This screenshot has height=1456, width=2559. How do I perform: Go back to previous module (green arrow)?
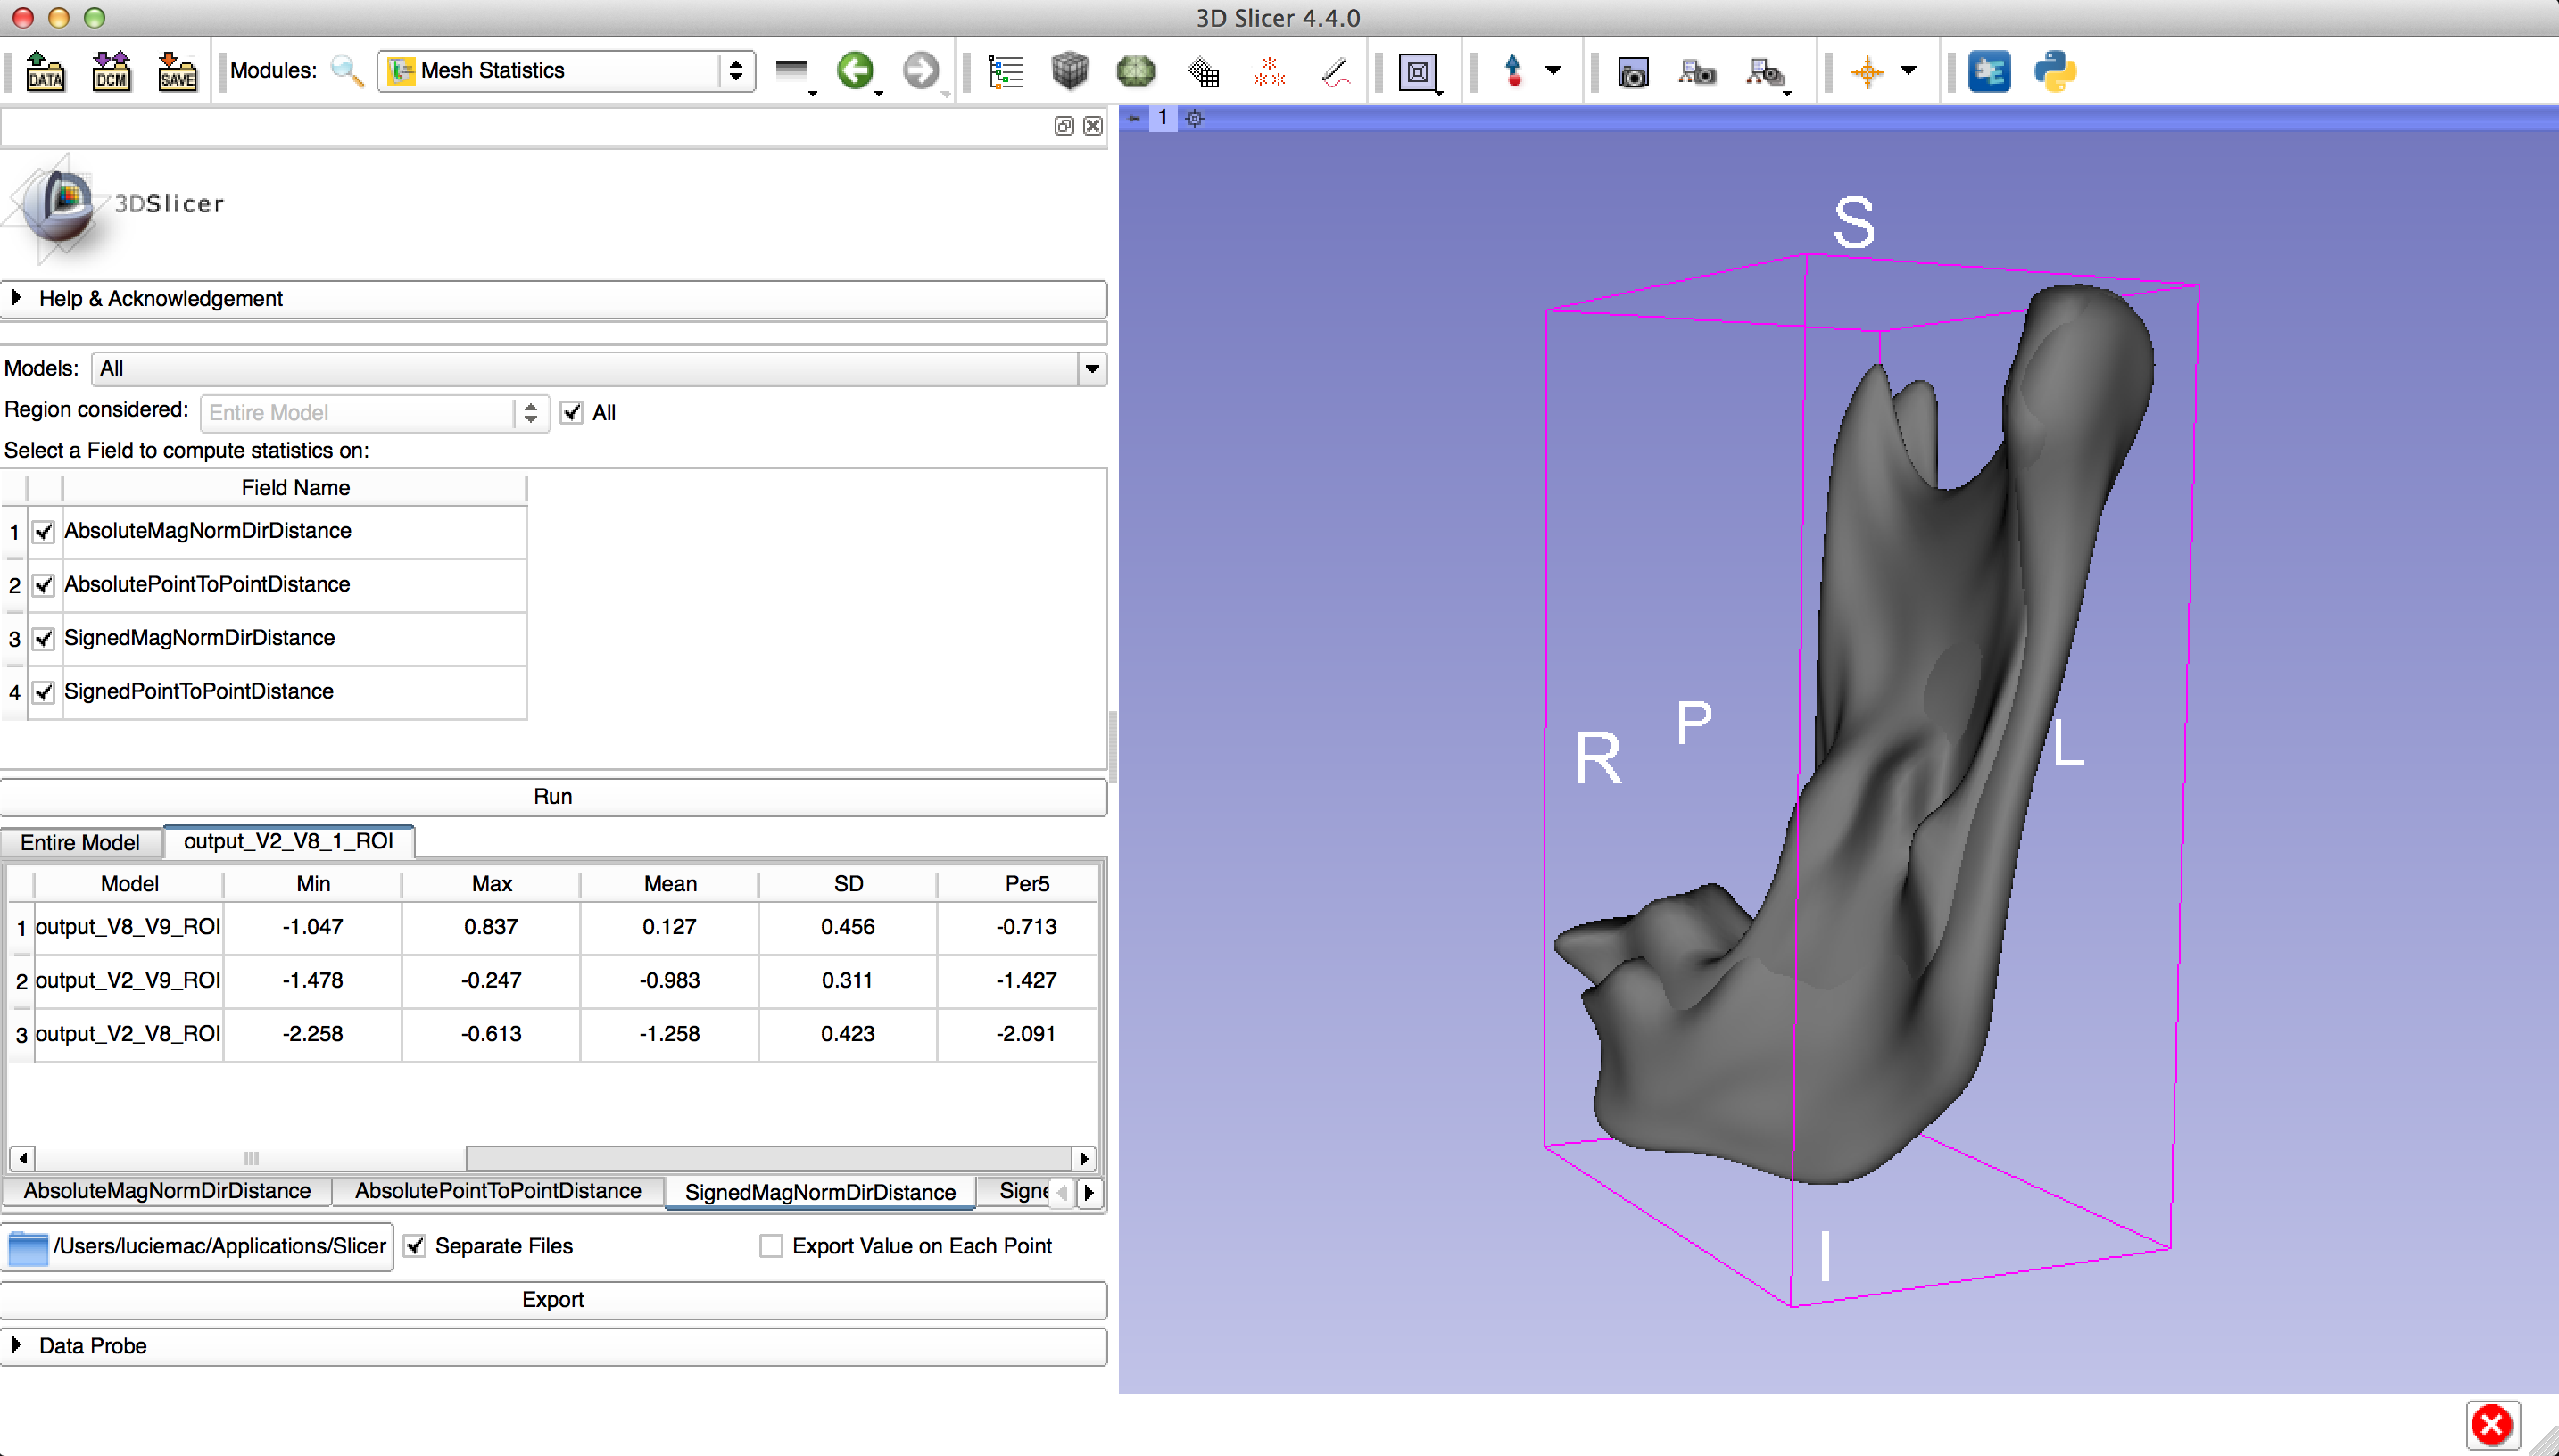855,71
